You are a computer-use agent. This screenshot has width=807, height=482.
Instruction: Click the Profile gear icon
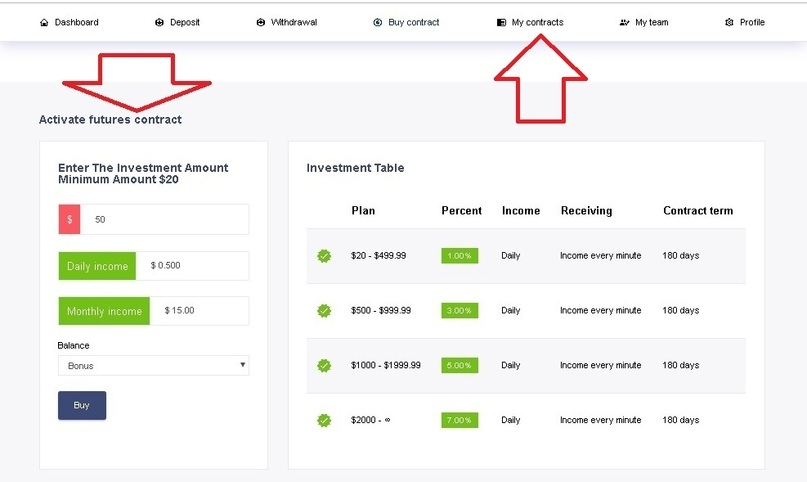point(729,22)
